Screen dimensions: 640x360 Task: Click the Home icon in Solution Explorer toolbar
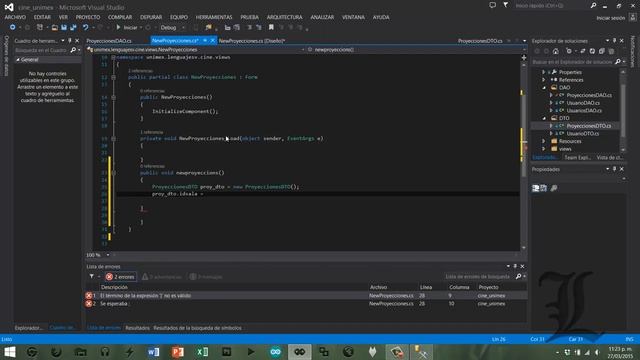pos(556,51)
